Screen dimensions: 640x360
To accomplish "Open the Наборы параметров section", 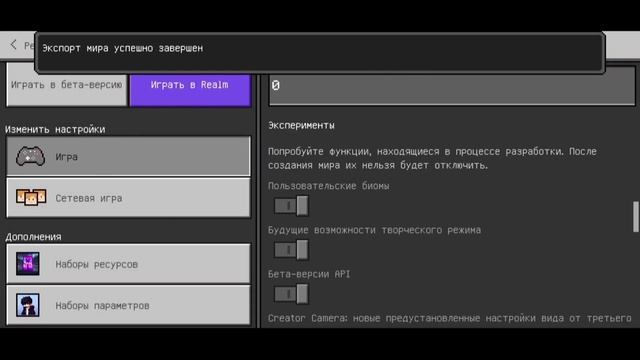I will pyautogui.click(x=128, y=305).
